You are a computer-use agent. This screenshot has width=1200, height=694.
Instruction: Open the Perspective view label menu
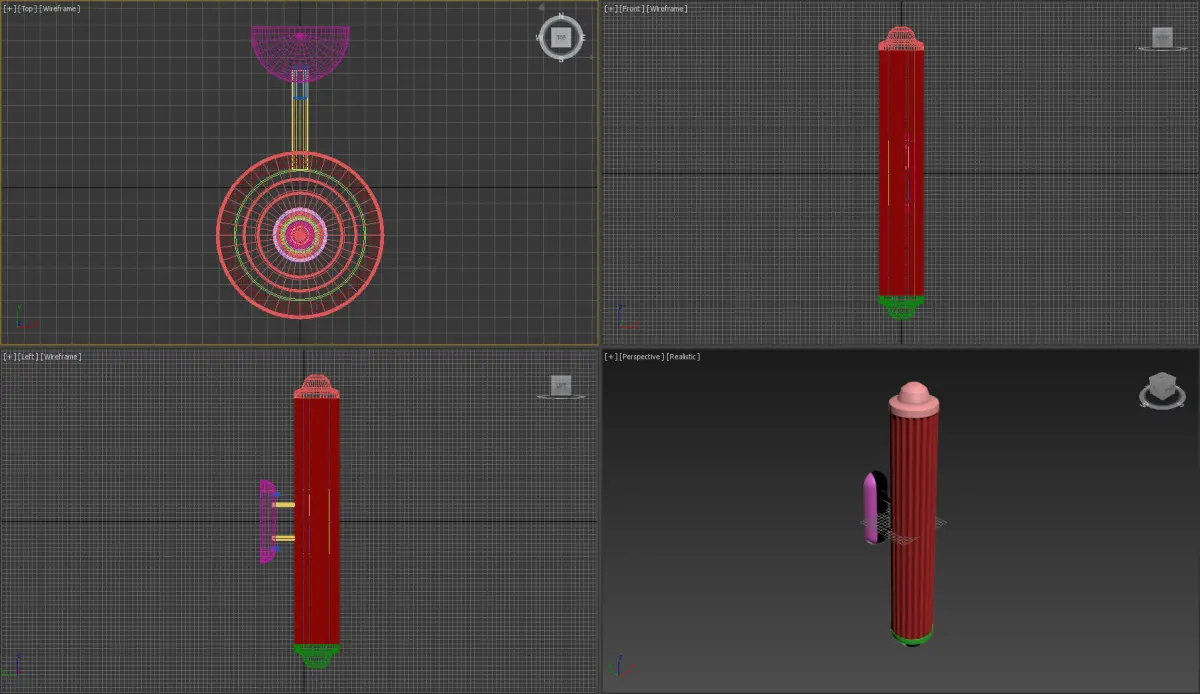point(640,357)
